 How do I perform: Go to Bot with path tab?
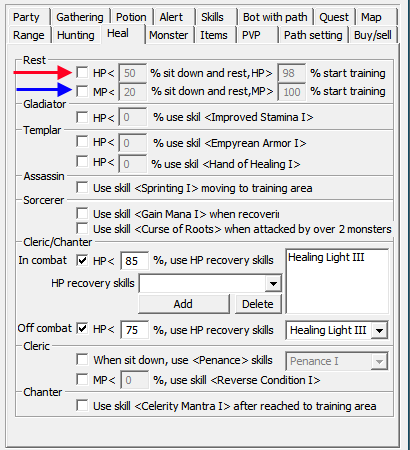pyautogui.click(x=275, y=17)
